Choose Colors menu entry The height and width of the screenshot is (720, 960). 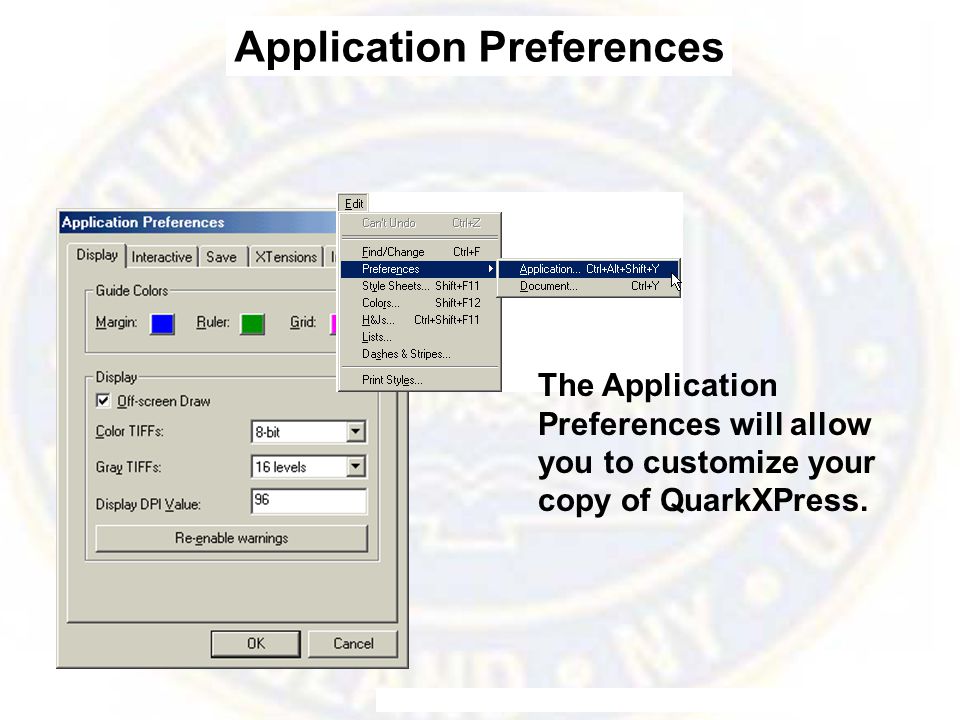click(x=421, y=303)
